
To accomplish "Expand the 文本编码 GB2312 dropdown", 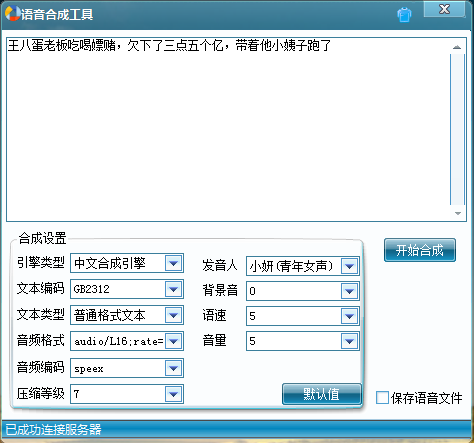I will click(173, 289).
